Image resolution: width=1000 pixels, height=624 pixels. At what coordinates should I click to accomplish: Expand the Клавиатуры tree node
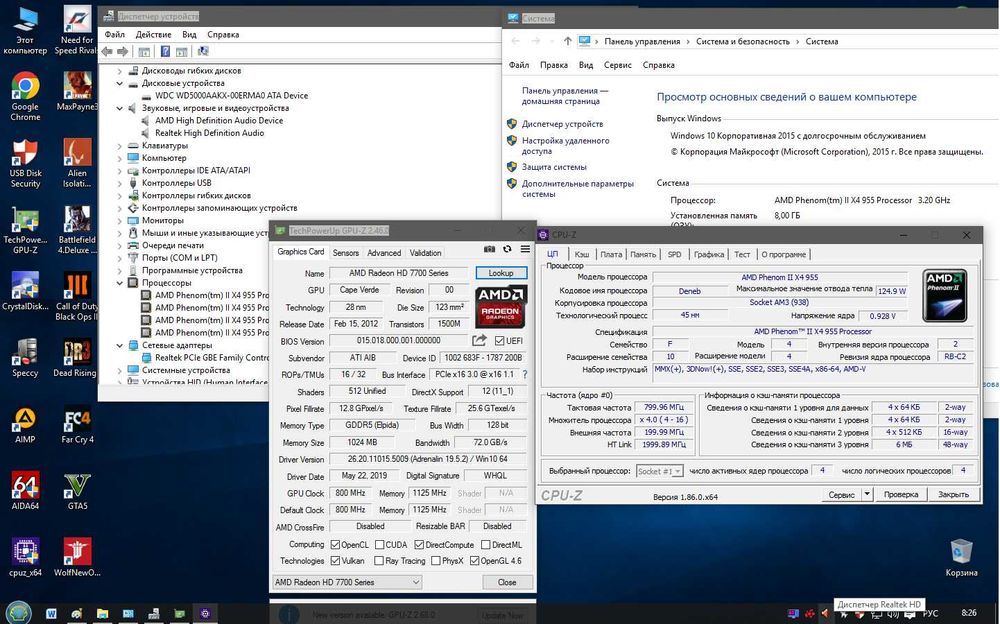pyautogui.click(x=119, y=146)
